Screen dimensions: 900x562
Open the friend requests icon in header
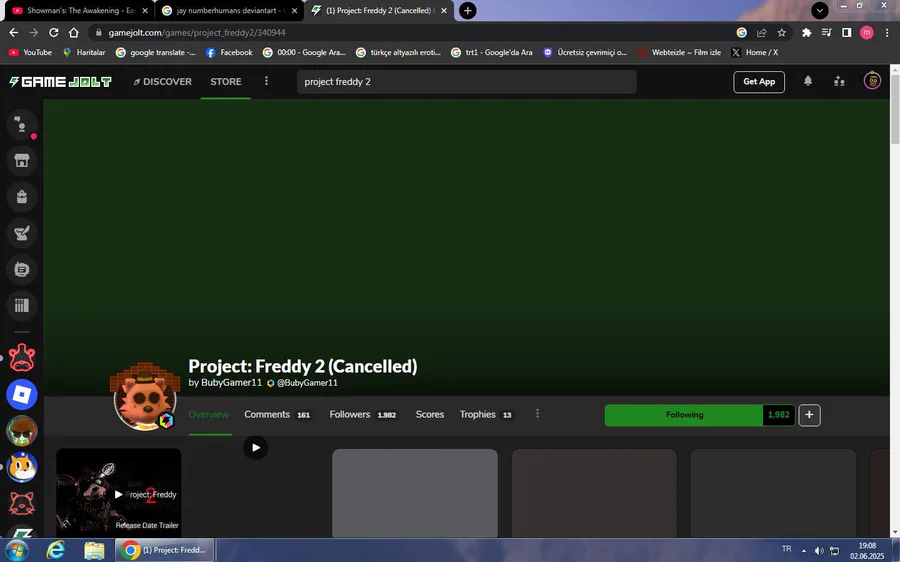click(839, 81)
